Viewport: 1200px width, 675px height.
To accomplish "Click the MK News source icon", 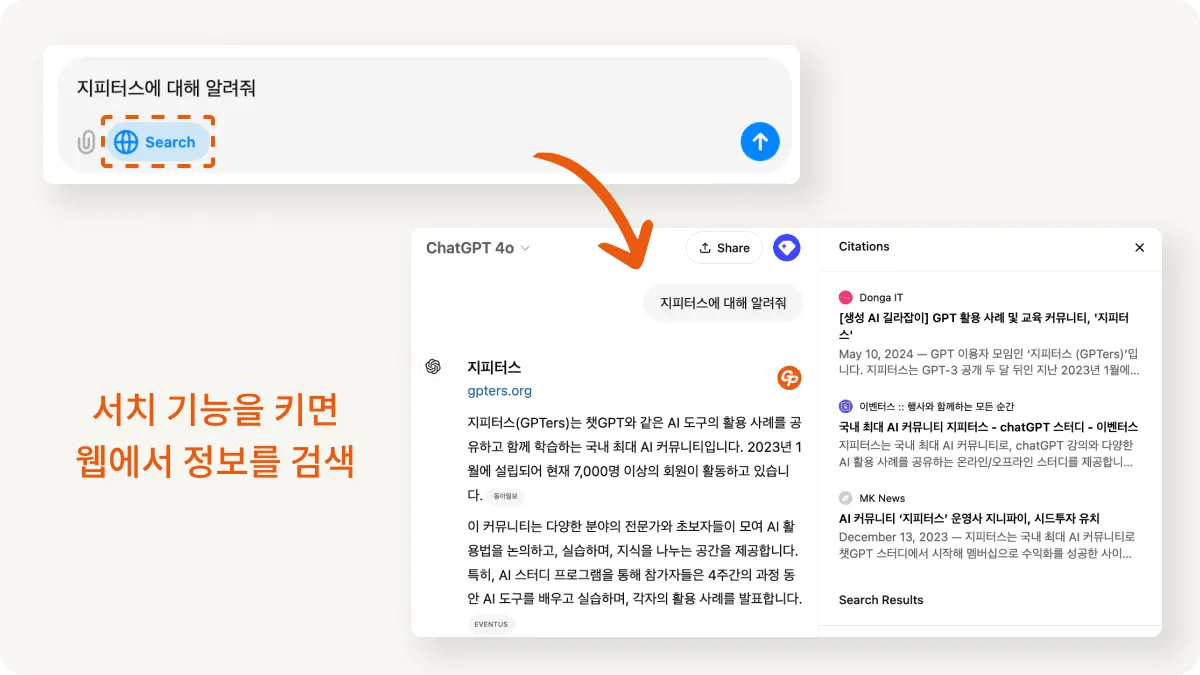I will tap(846, 498).
